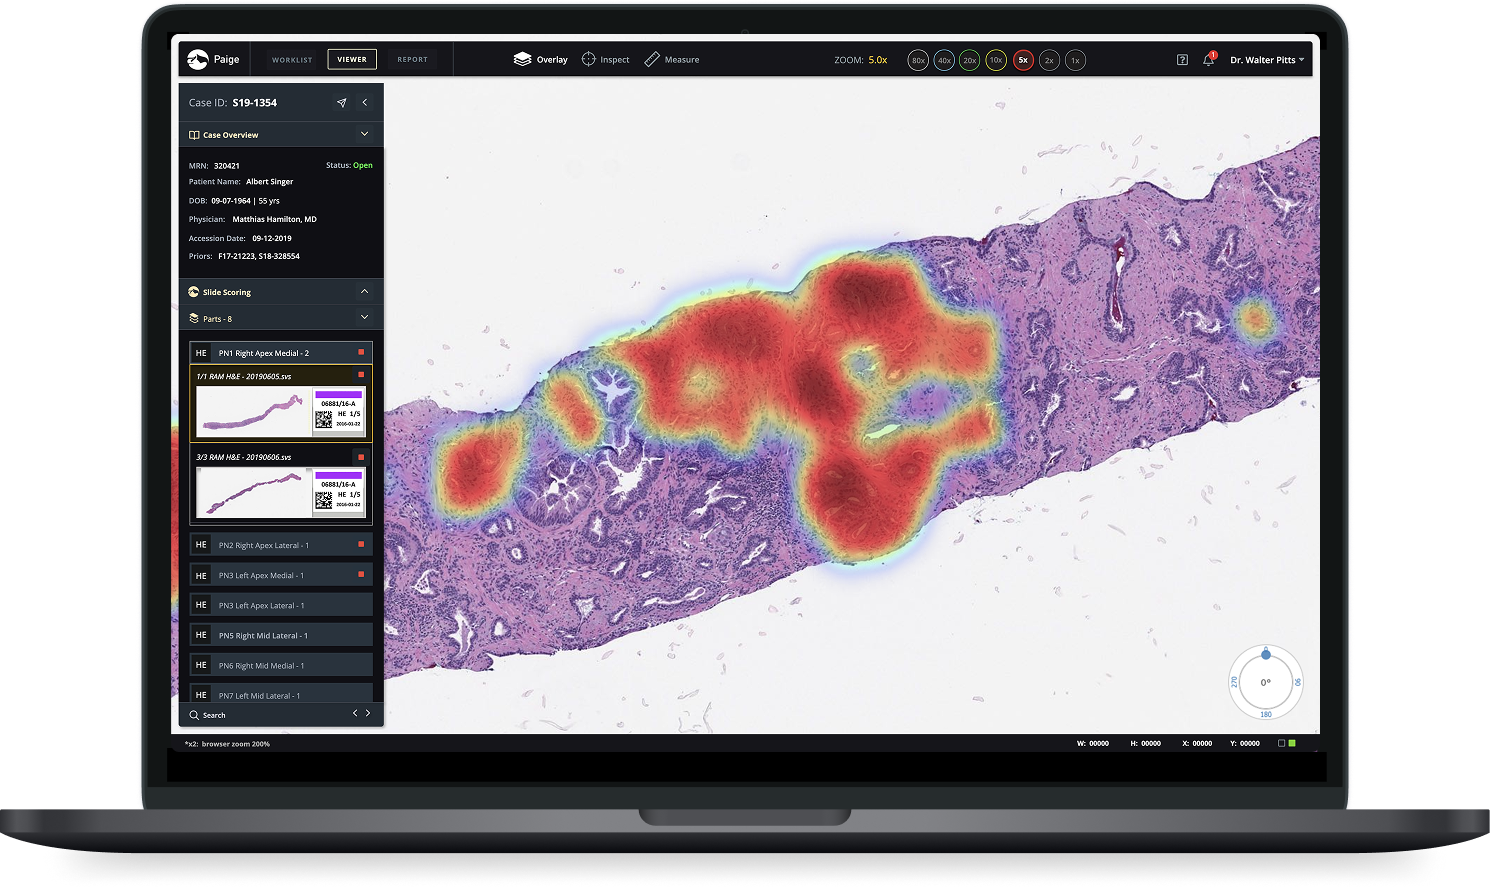
Task: Click the send case paper-plane icon
Action: tap(341, 103)
